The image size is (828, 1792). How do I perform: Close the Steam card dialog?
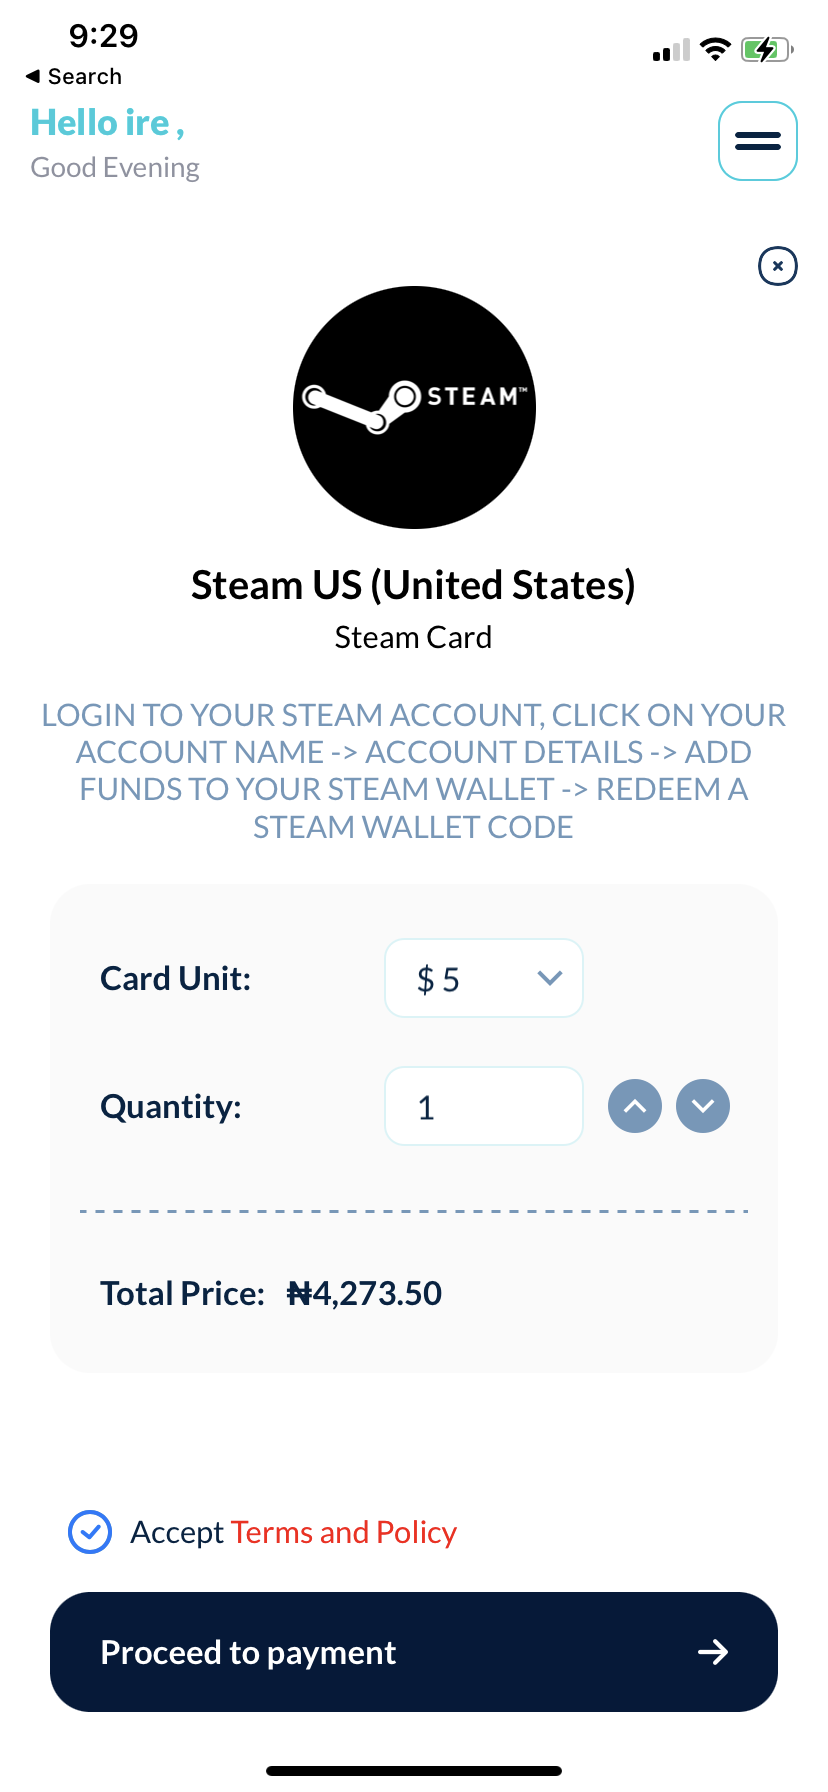pos(778,266)
